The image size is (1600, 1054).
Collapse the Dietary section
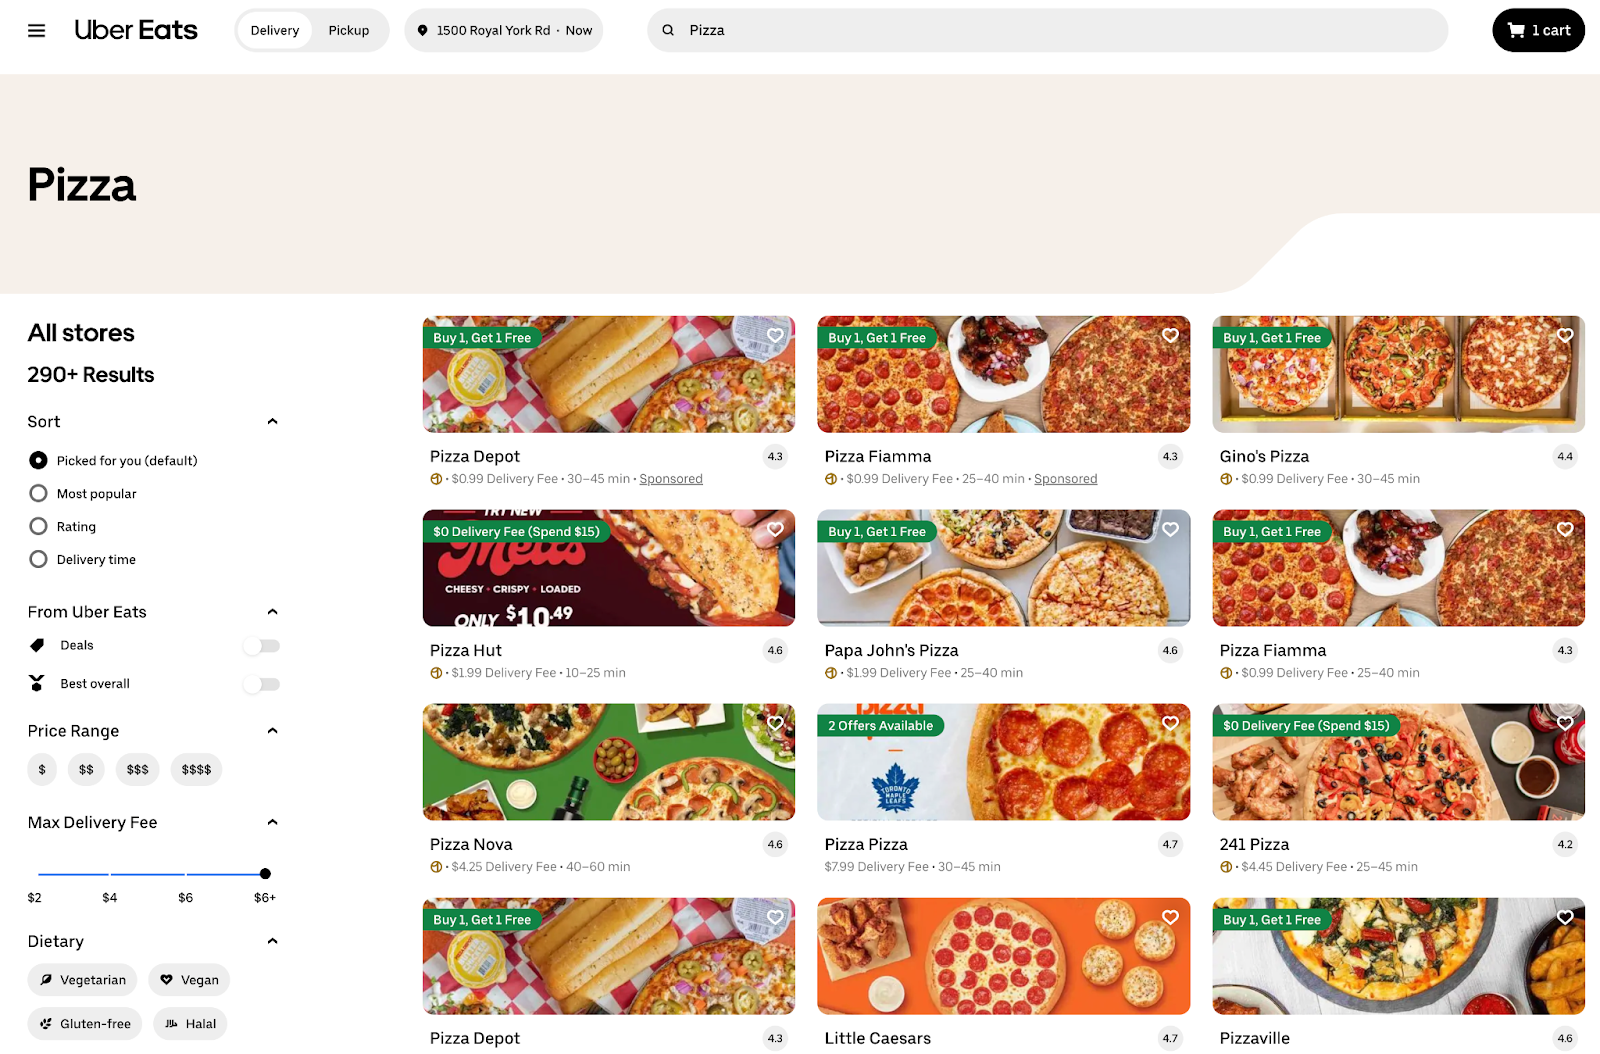[272, 941]
